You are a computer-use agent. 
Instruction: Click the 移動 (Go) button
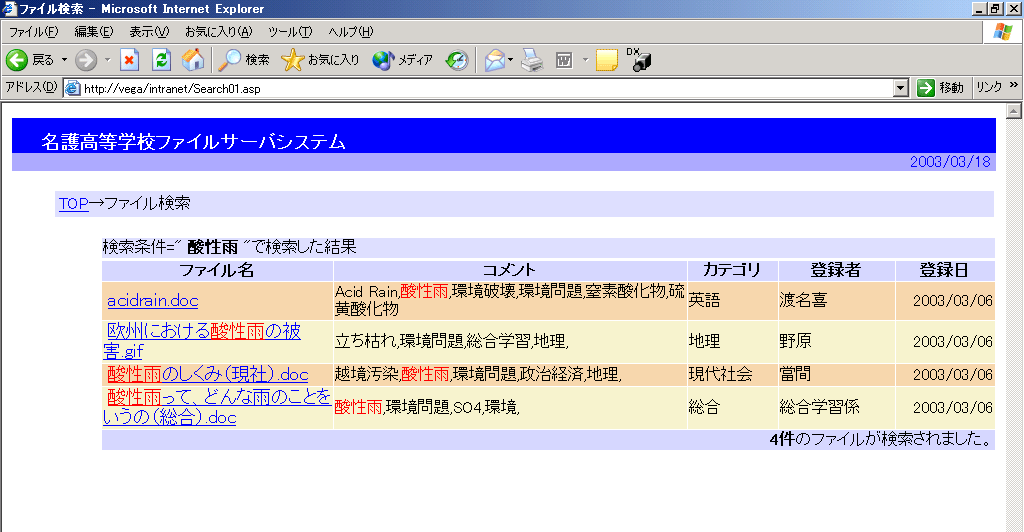[x=940, y=87]
